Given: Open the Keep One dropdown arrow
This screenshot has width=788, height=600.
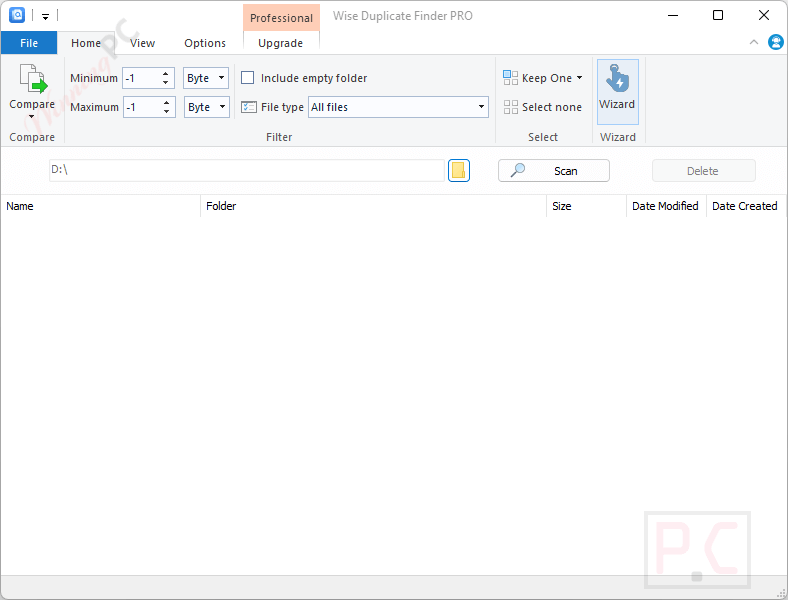Looking at the screenshot, I should click(579, 78).
